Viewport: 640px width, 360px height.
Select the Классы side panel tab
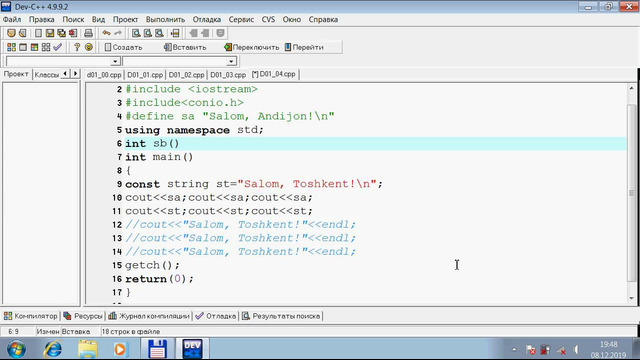(x=47, y=75)
